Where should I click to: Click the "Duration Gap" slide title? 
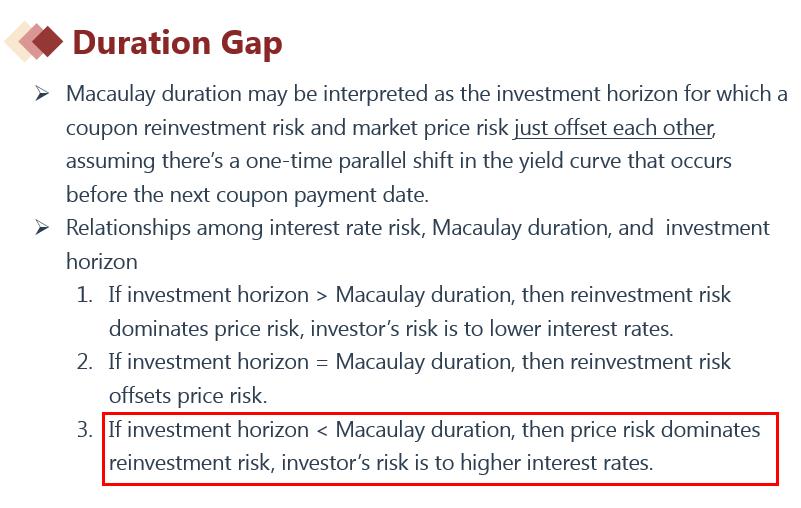177,43
